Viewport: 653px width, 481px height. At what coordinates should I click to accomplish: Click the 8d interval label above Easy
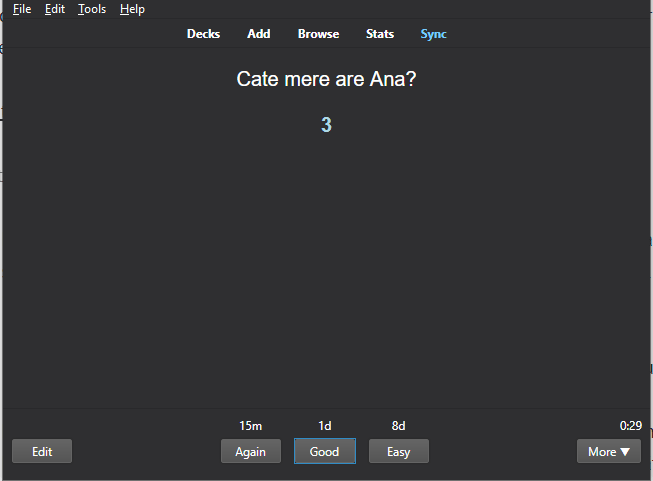[398, 426]
